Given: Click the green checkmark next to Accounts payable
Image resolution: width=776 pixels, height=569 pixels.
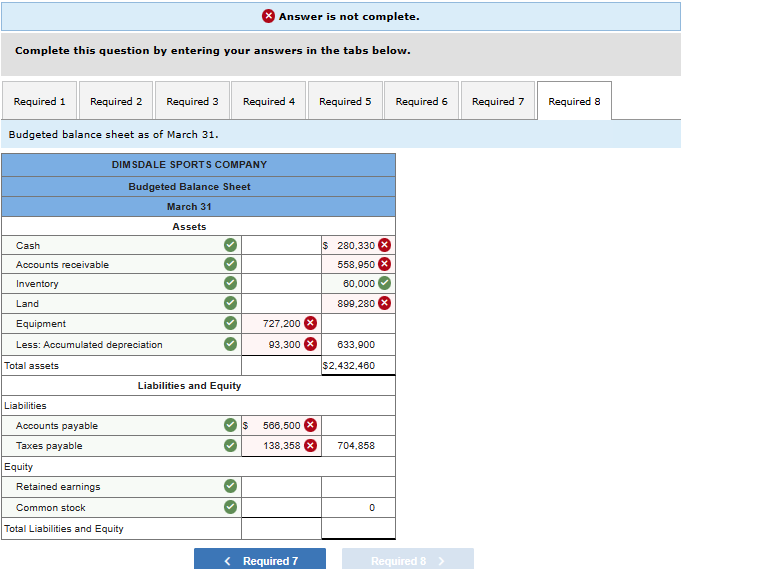Looking at the screenshot, I should coord(230,425).
